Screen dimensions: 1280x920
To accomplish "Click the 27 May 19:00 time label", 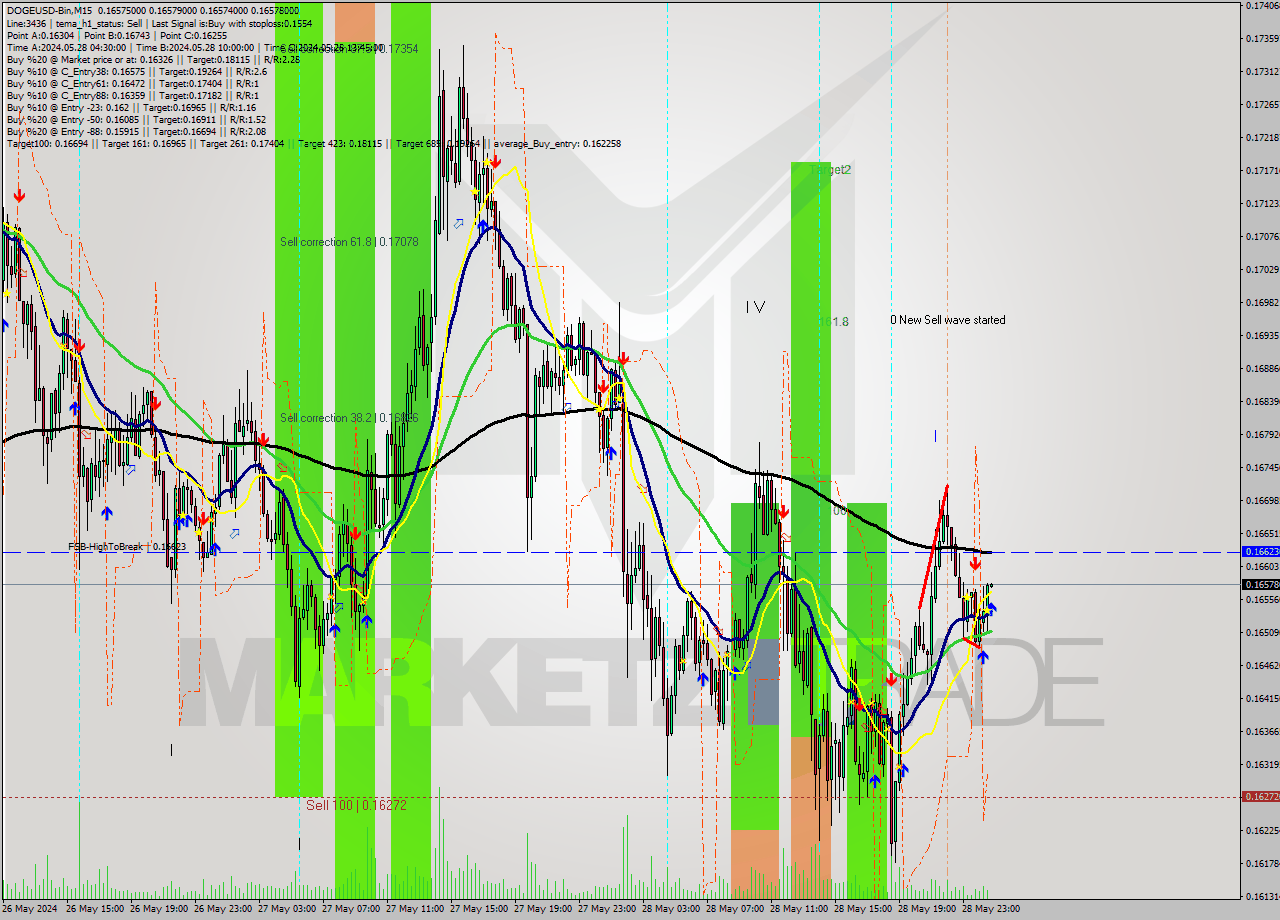I will pos(544,909).
